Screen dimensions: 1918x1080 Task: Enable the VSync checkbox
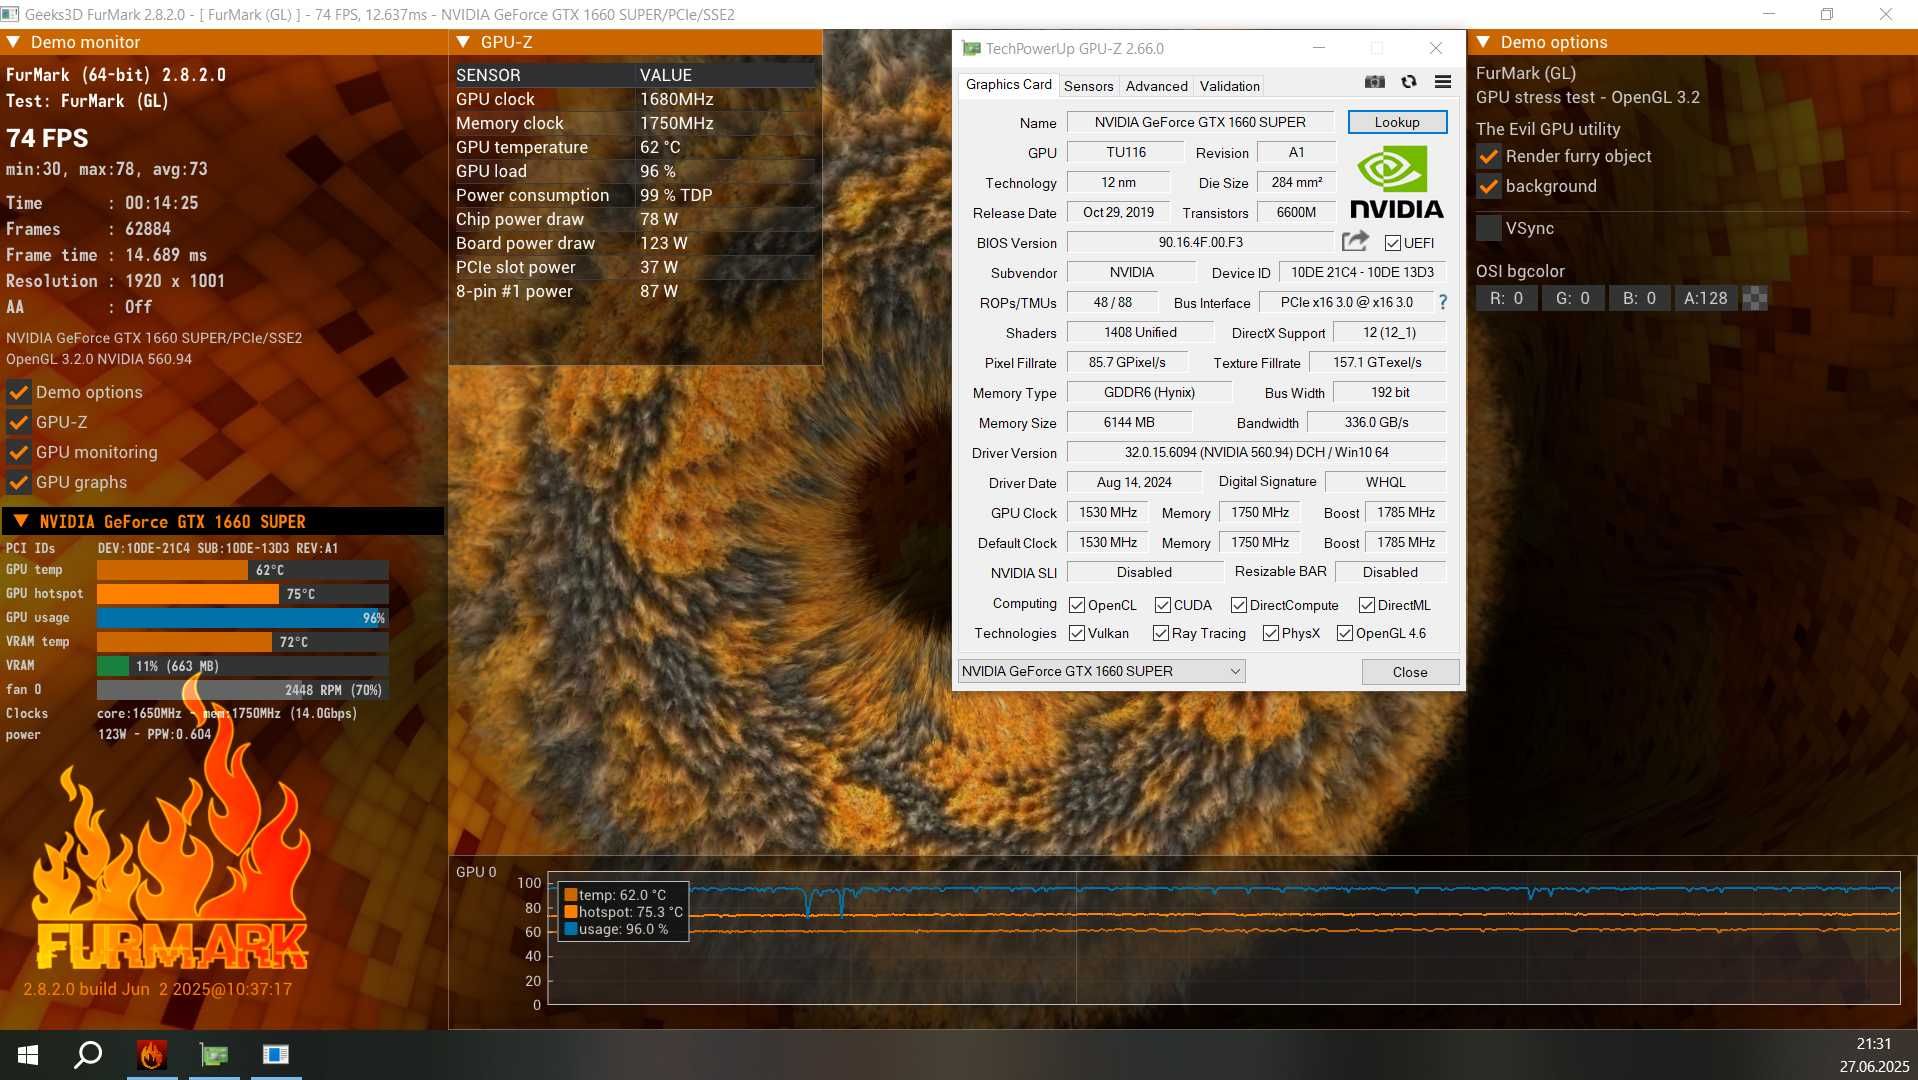1489,228
